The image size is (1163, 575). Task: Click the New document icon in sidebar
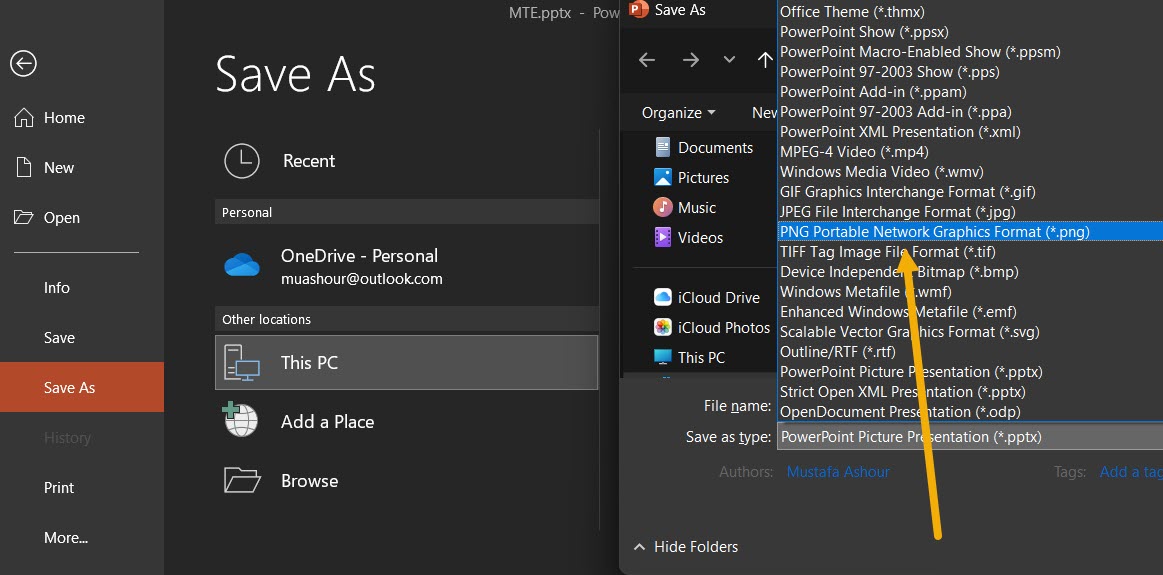[24, 167]
